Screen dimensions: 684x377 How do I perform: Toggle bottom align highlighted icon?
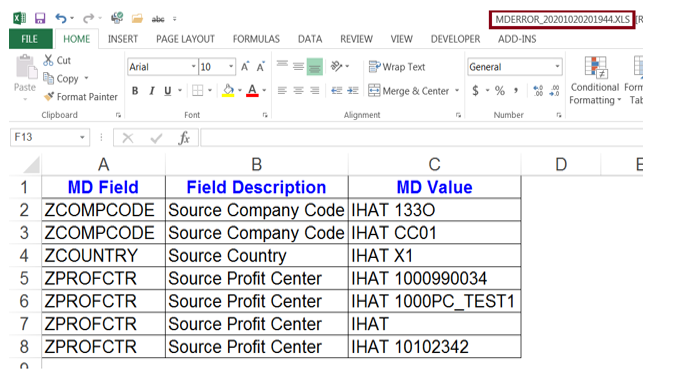(315, 66)
